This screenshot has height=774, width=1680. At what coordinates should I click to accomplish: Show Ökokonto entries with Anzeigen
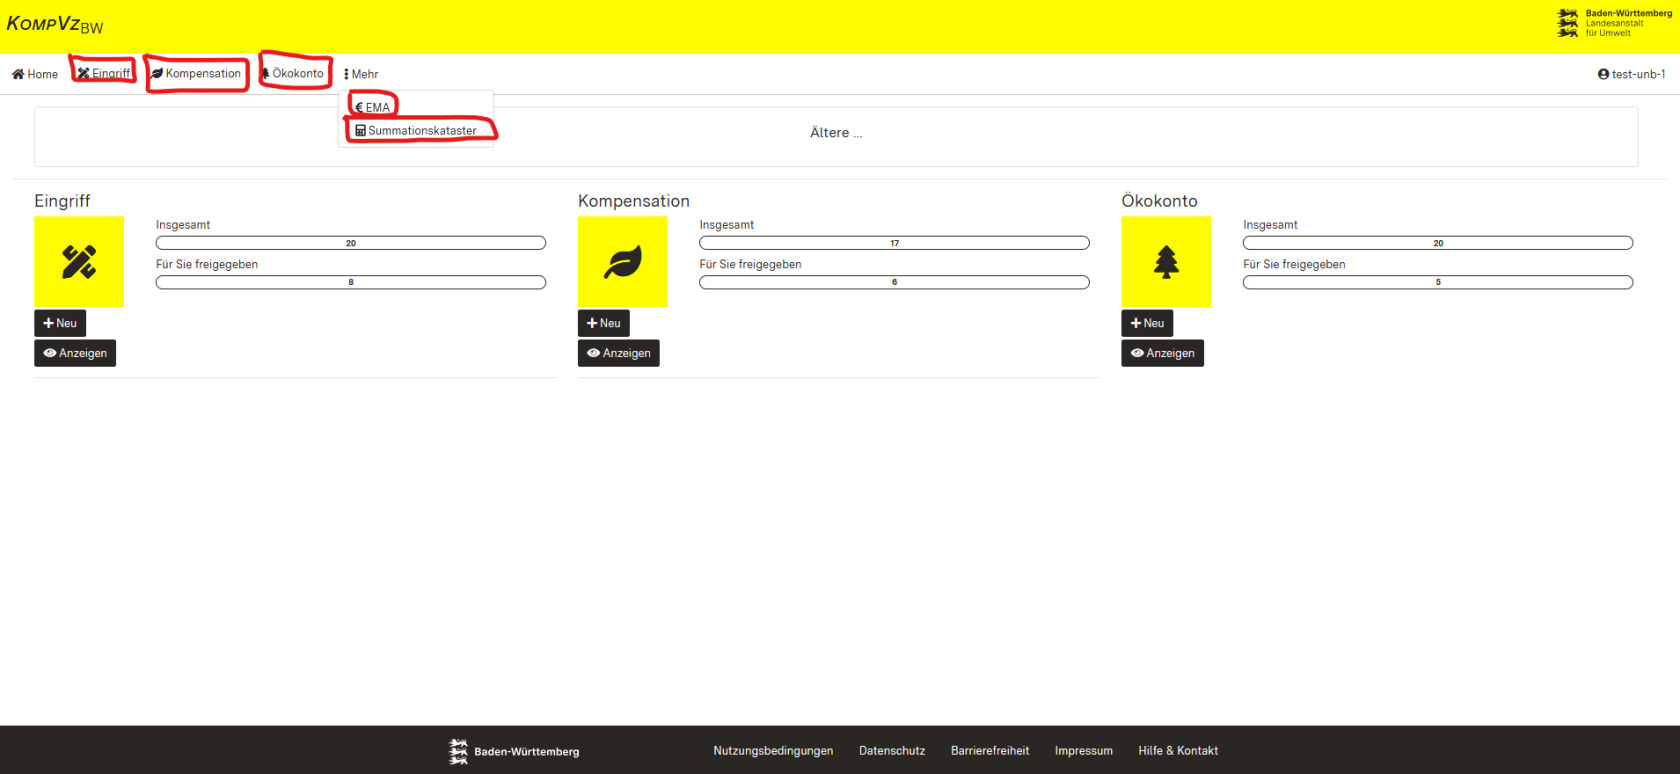click(1162, 353)
